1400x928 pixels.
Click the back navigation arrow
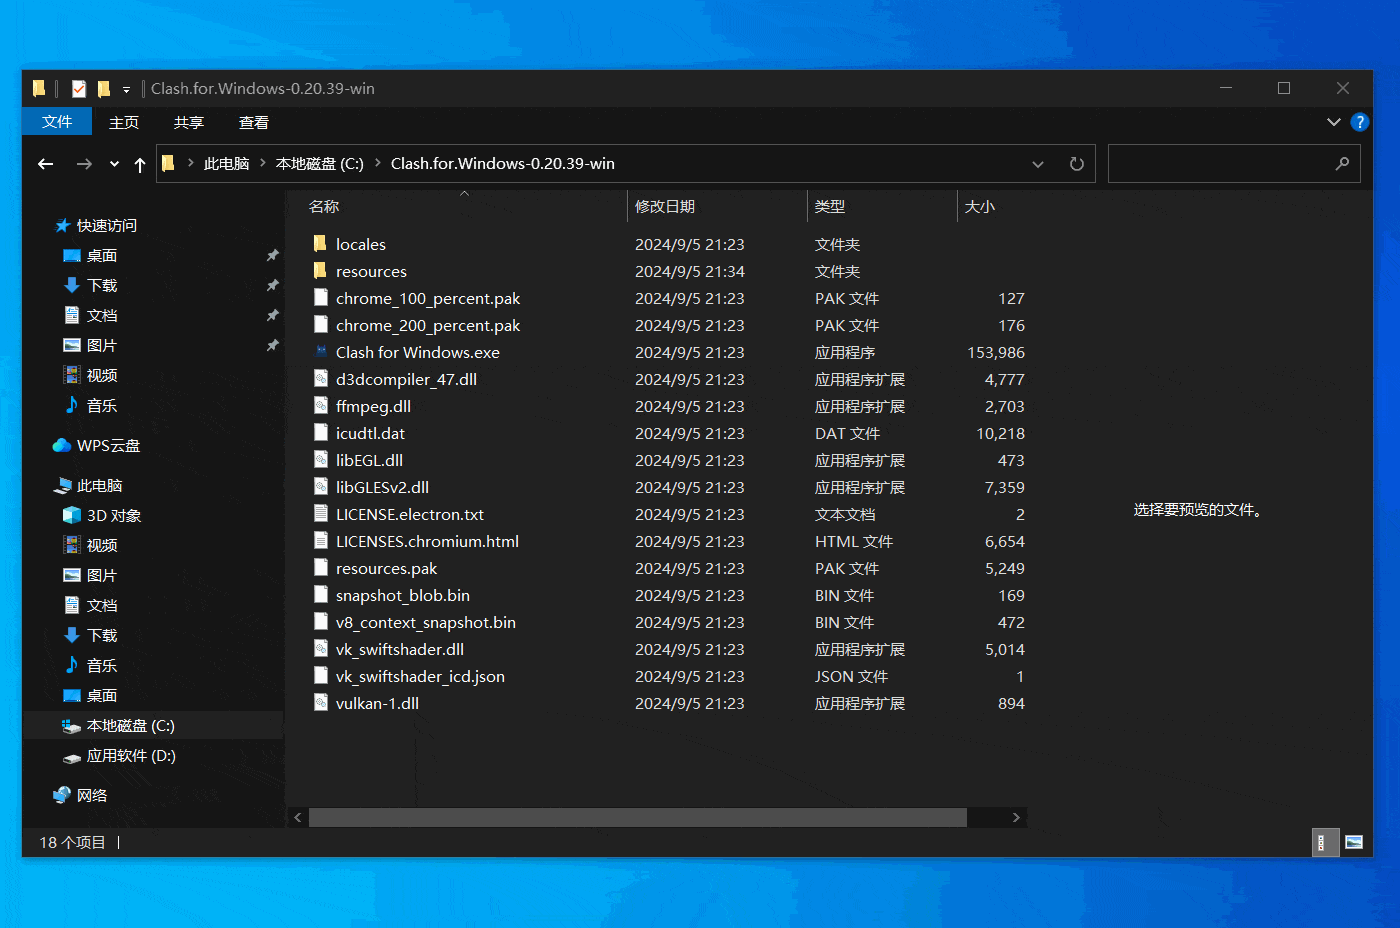click(45, 163)
